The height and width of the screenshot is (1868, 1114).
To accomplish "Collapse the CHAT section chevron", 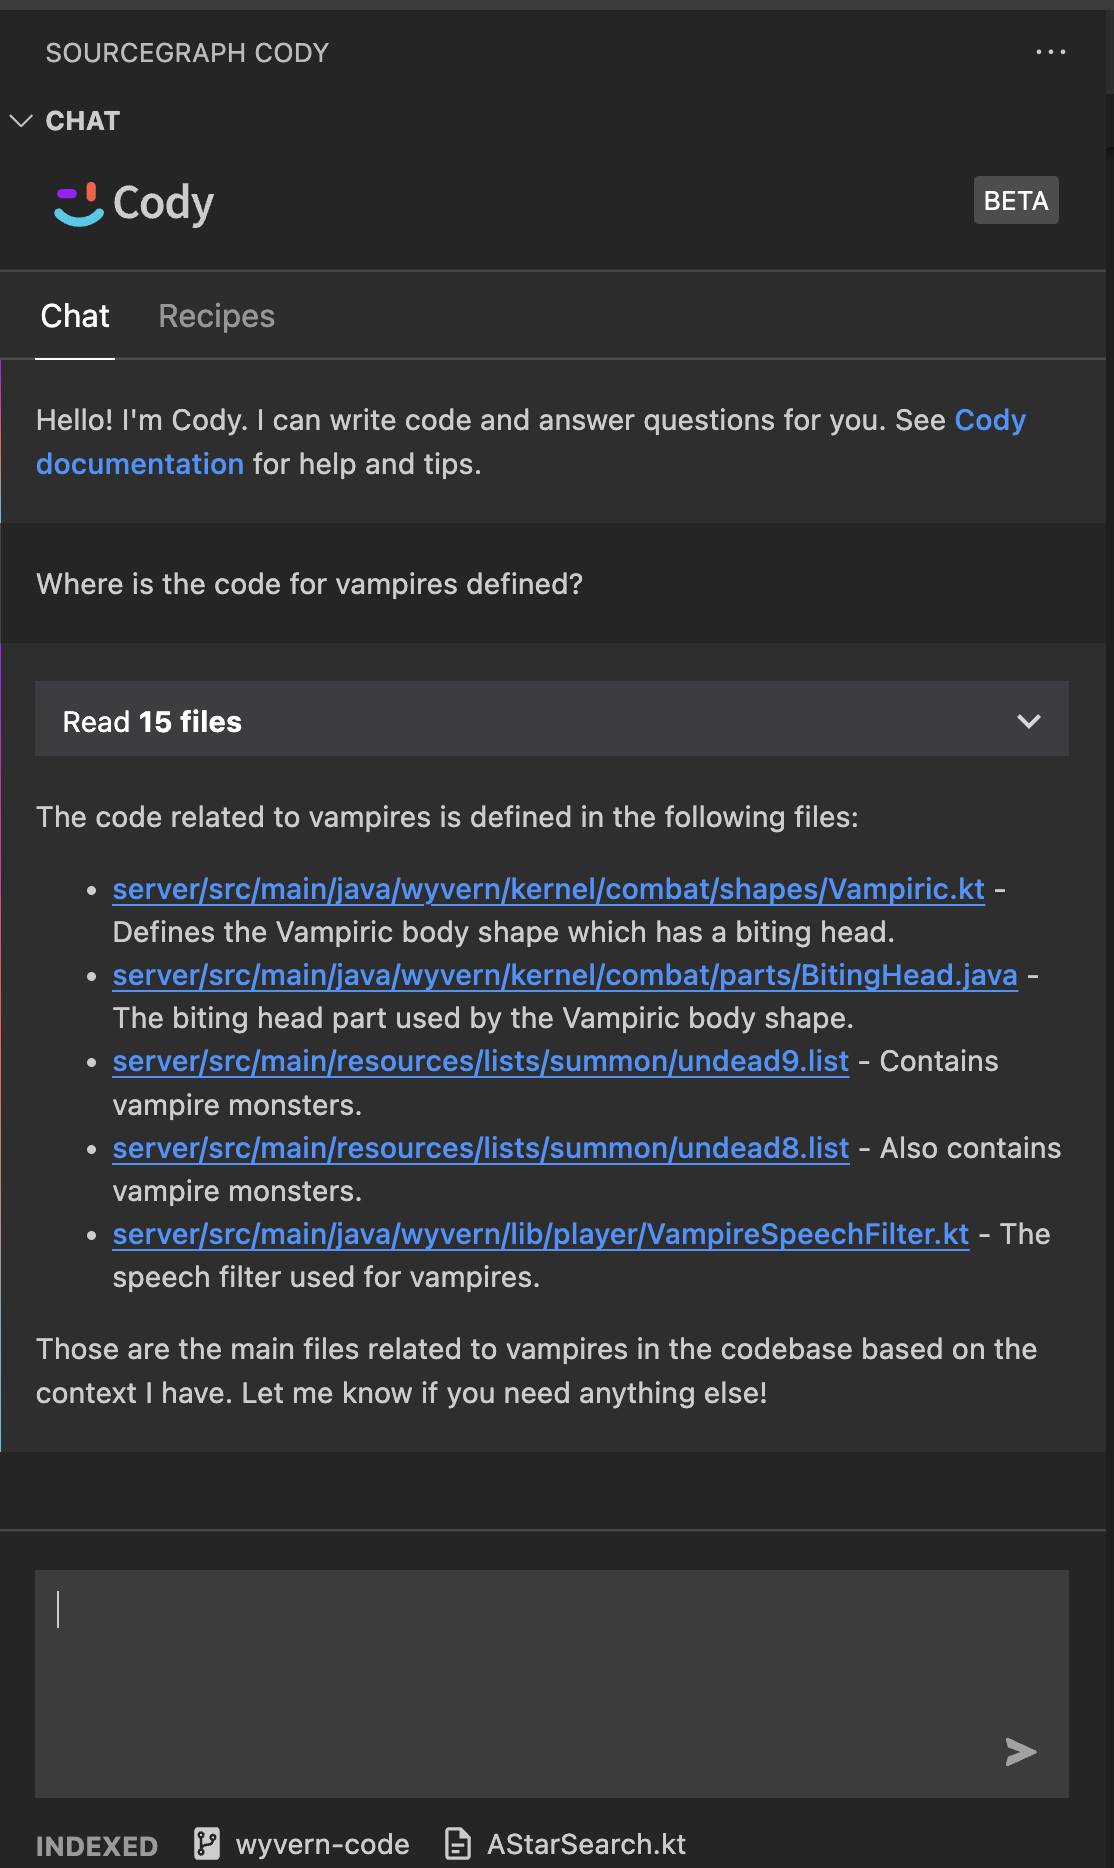I will tap(21, 121).
